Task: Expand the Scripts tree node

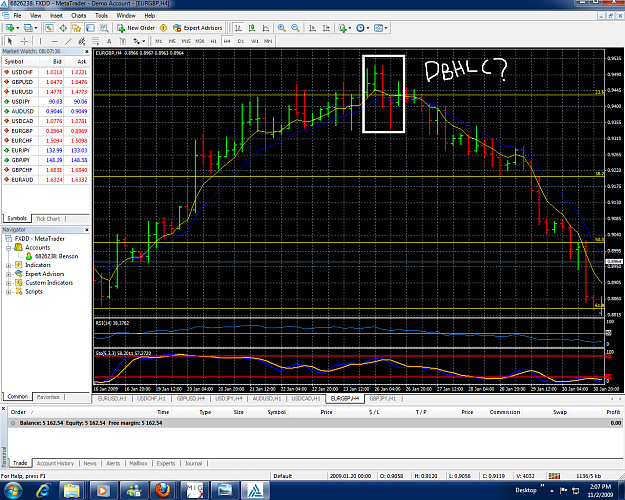Action: pyautogui.click(x=8, y=291)
